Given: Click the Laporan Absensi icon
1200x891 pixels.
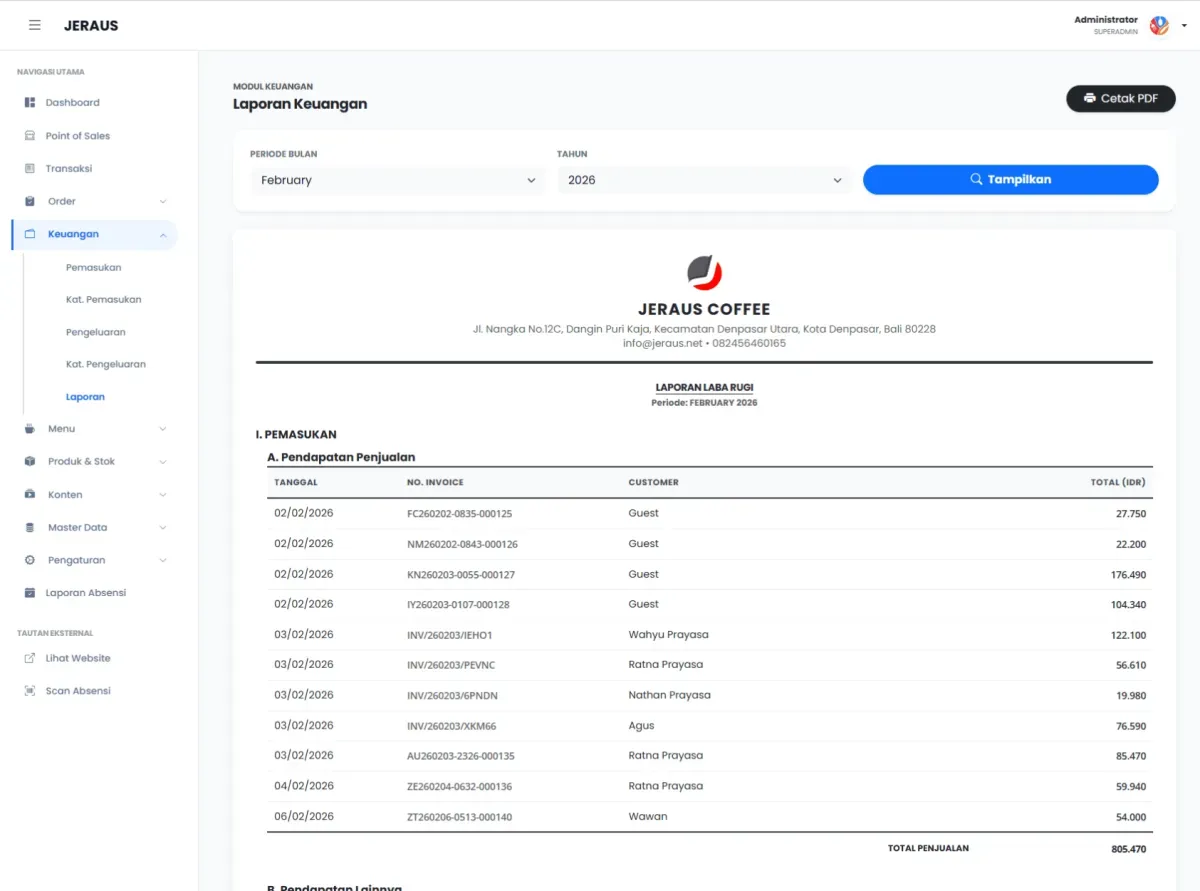Looking at the screenshot, I should (x=30, y=593).
